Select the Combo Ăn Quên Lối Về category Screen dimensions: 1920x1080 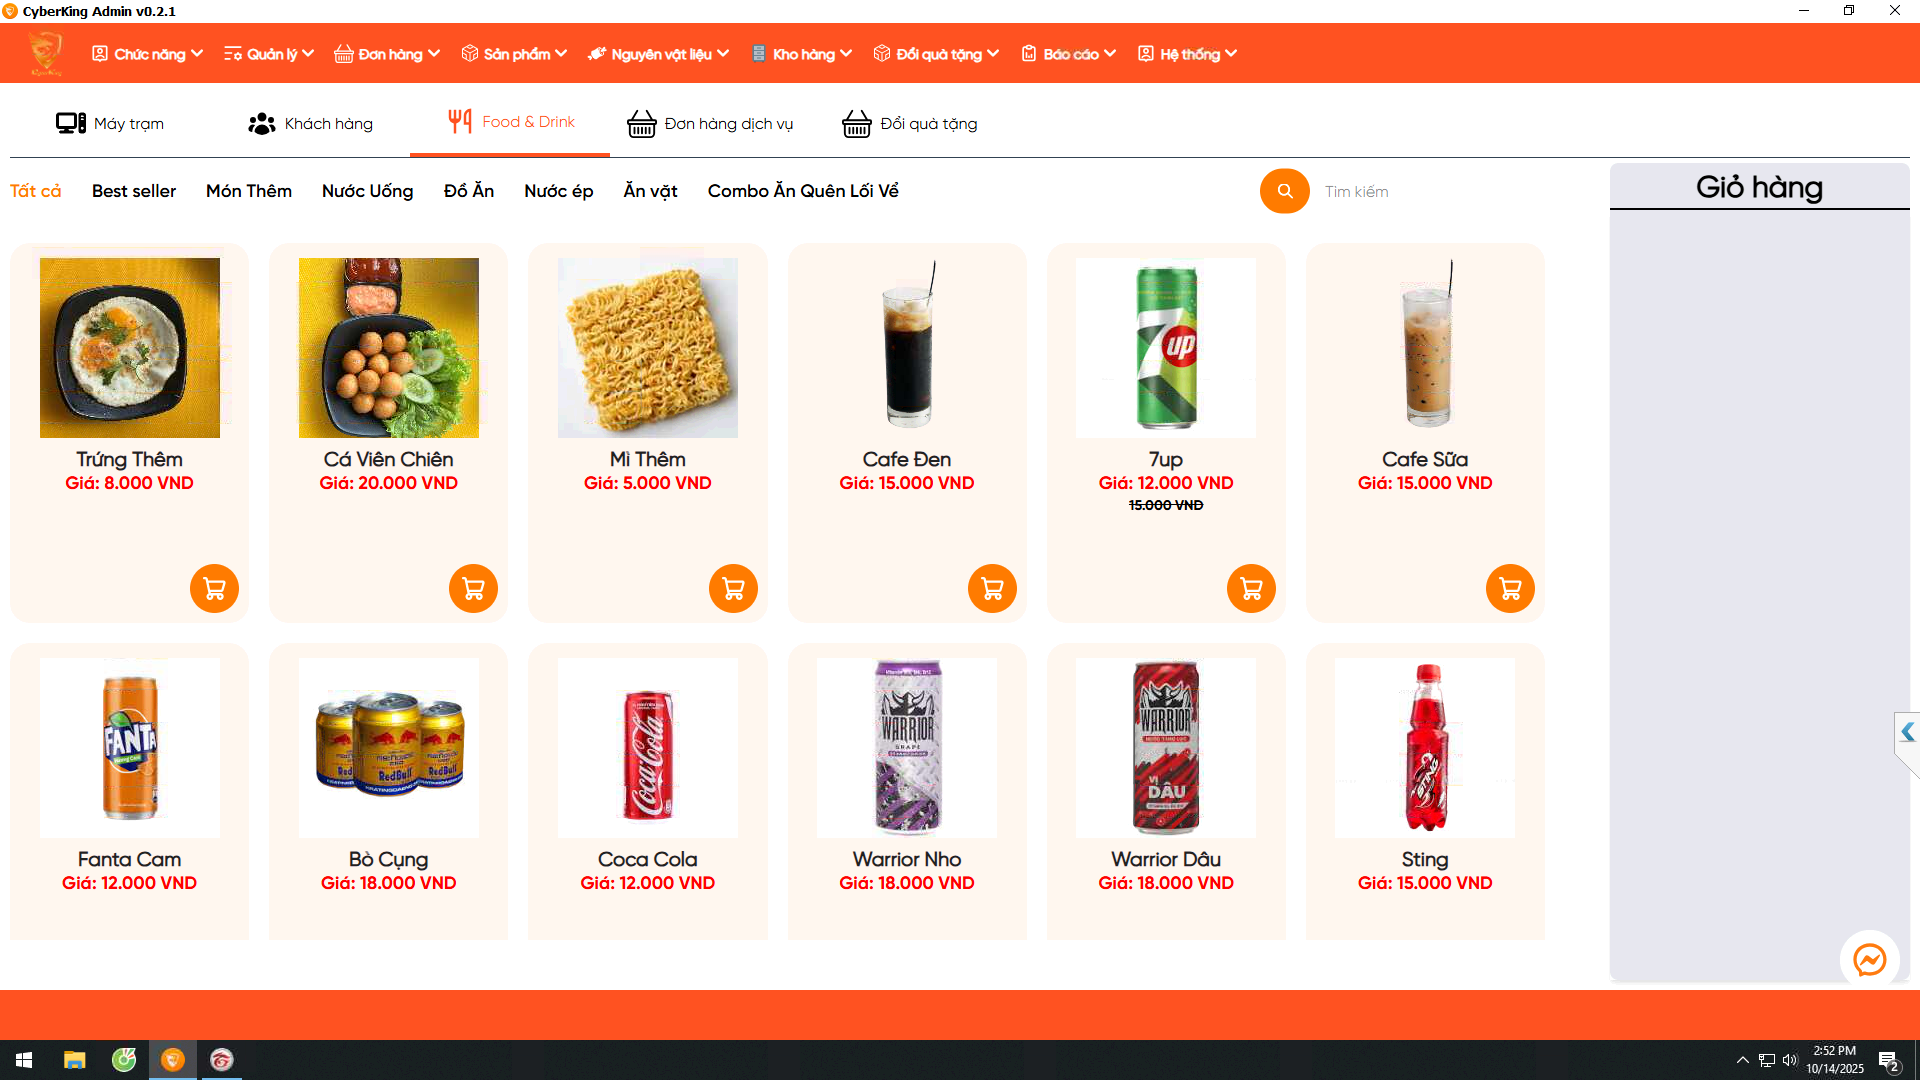[x=803, y=191]
